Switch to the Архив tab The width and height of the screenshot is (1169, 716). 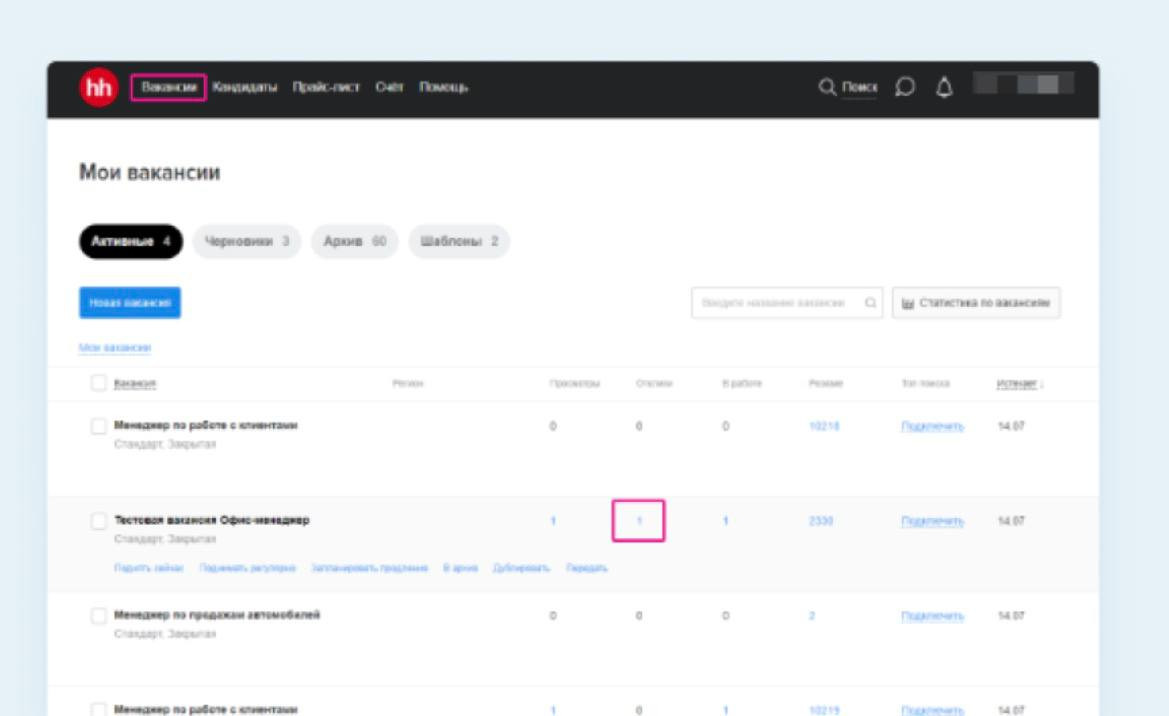point(354,242)
